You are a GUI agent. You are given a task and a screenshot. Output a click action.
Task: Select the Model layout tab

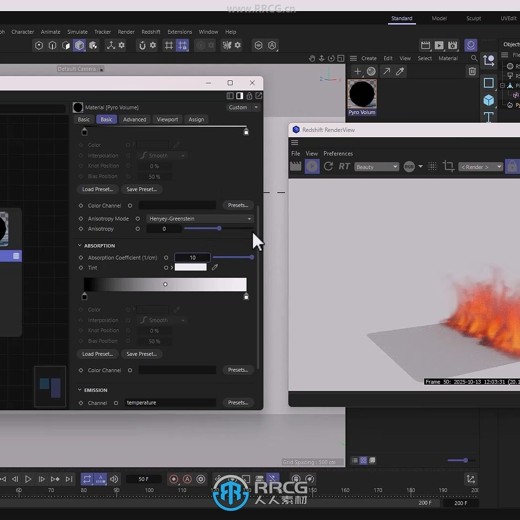[439, 18]
